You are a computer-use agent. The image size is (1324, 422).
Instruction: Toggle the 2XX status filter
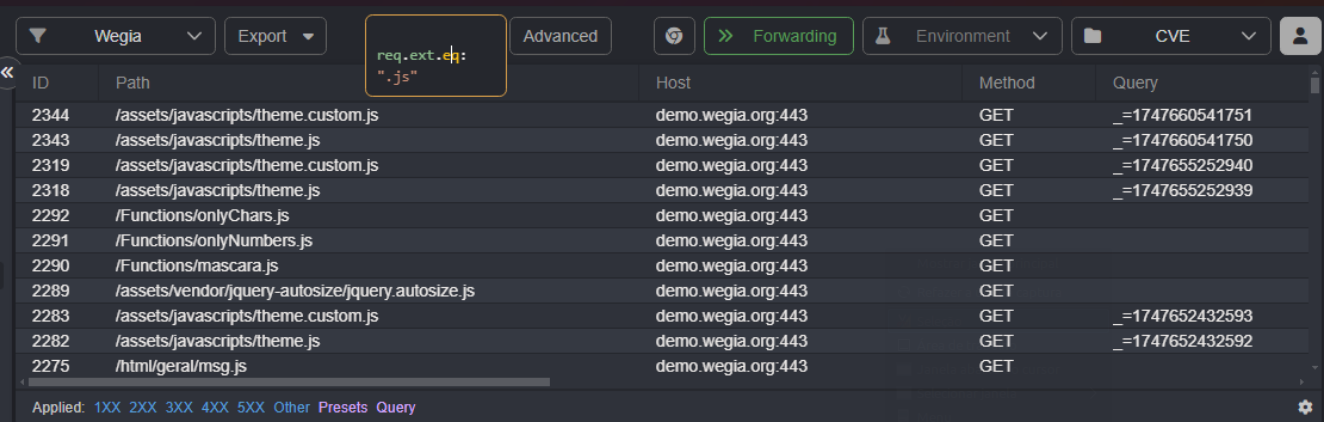tap(143, 407)
